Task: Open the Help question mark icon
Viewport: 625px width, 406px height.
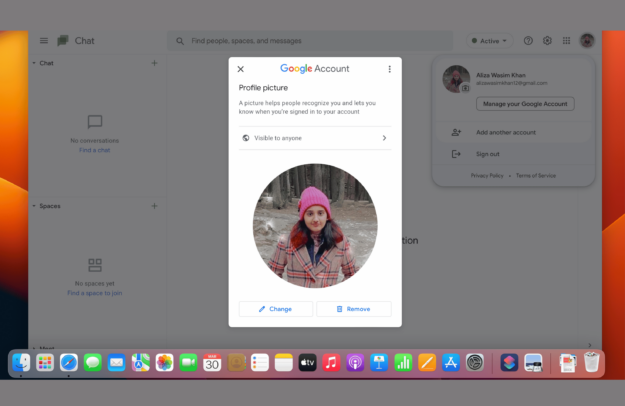Action: [528, 41]
